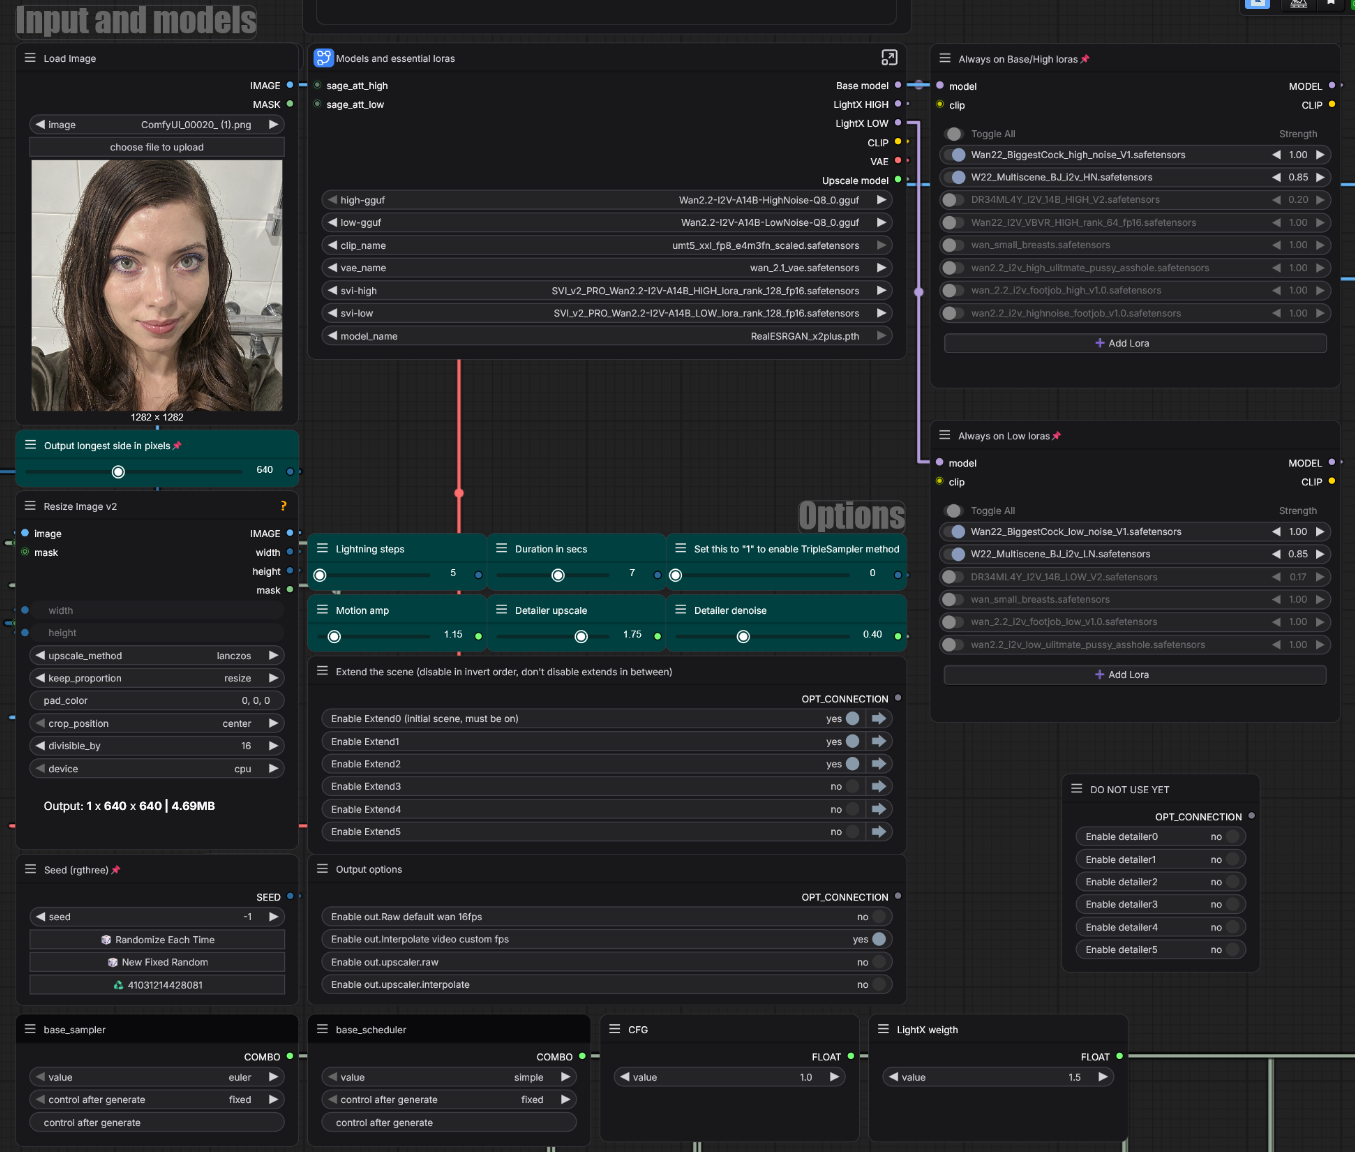1355x1152 pixels.
Task: Open the Output options node menu
Action: coord(322,869)
